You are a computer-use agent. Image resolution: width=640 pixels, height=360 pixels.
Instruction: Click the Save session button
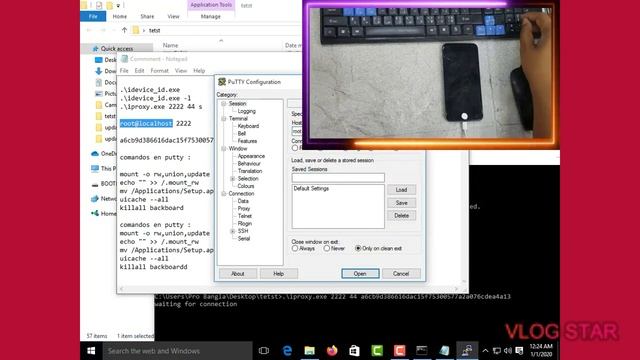tap(401, 203)
